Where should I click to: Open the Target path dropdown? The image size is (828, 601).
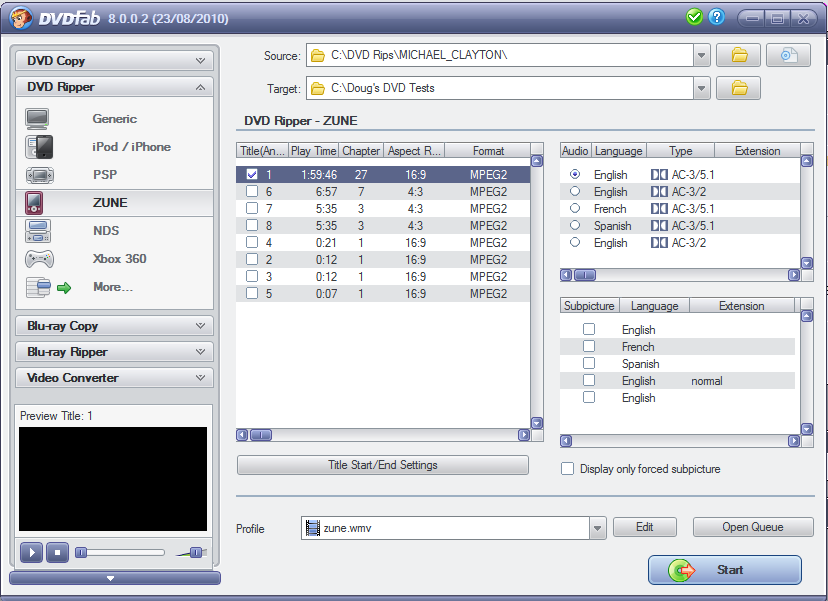point(701,88)
